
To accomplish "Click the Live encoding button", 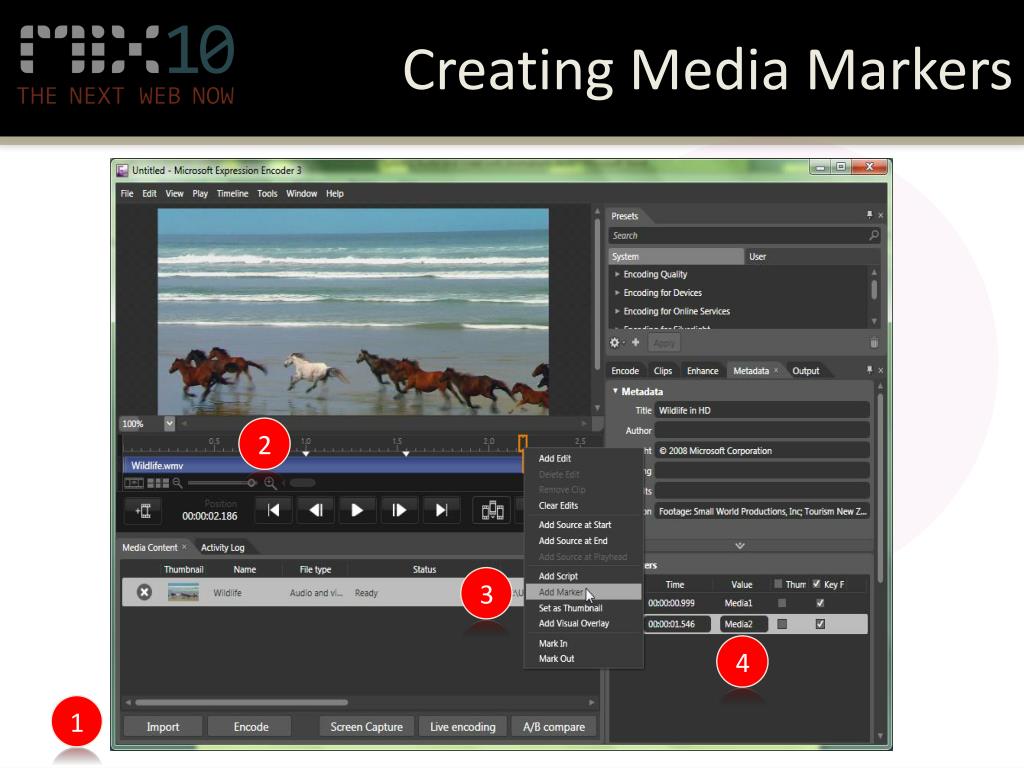I will tap(462, 727).
